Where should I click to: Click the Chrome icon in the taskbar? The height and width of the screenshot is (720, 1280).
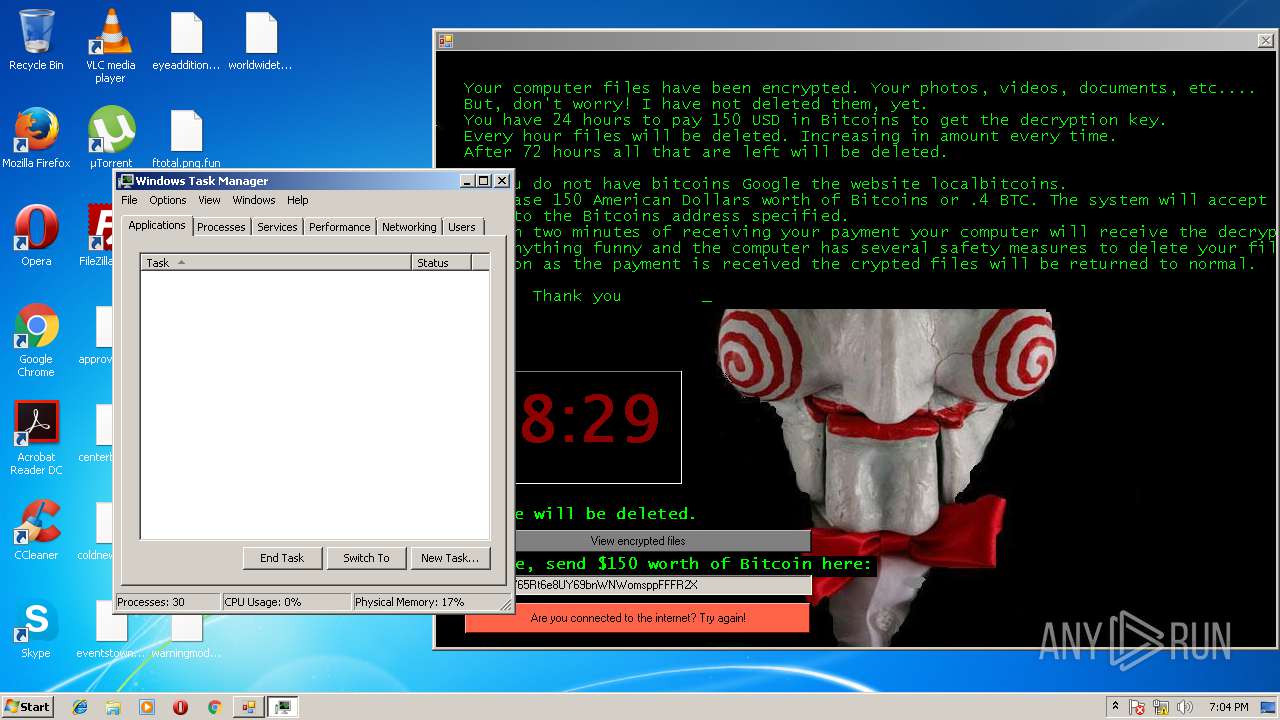click(x=214, y=707)
